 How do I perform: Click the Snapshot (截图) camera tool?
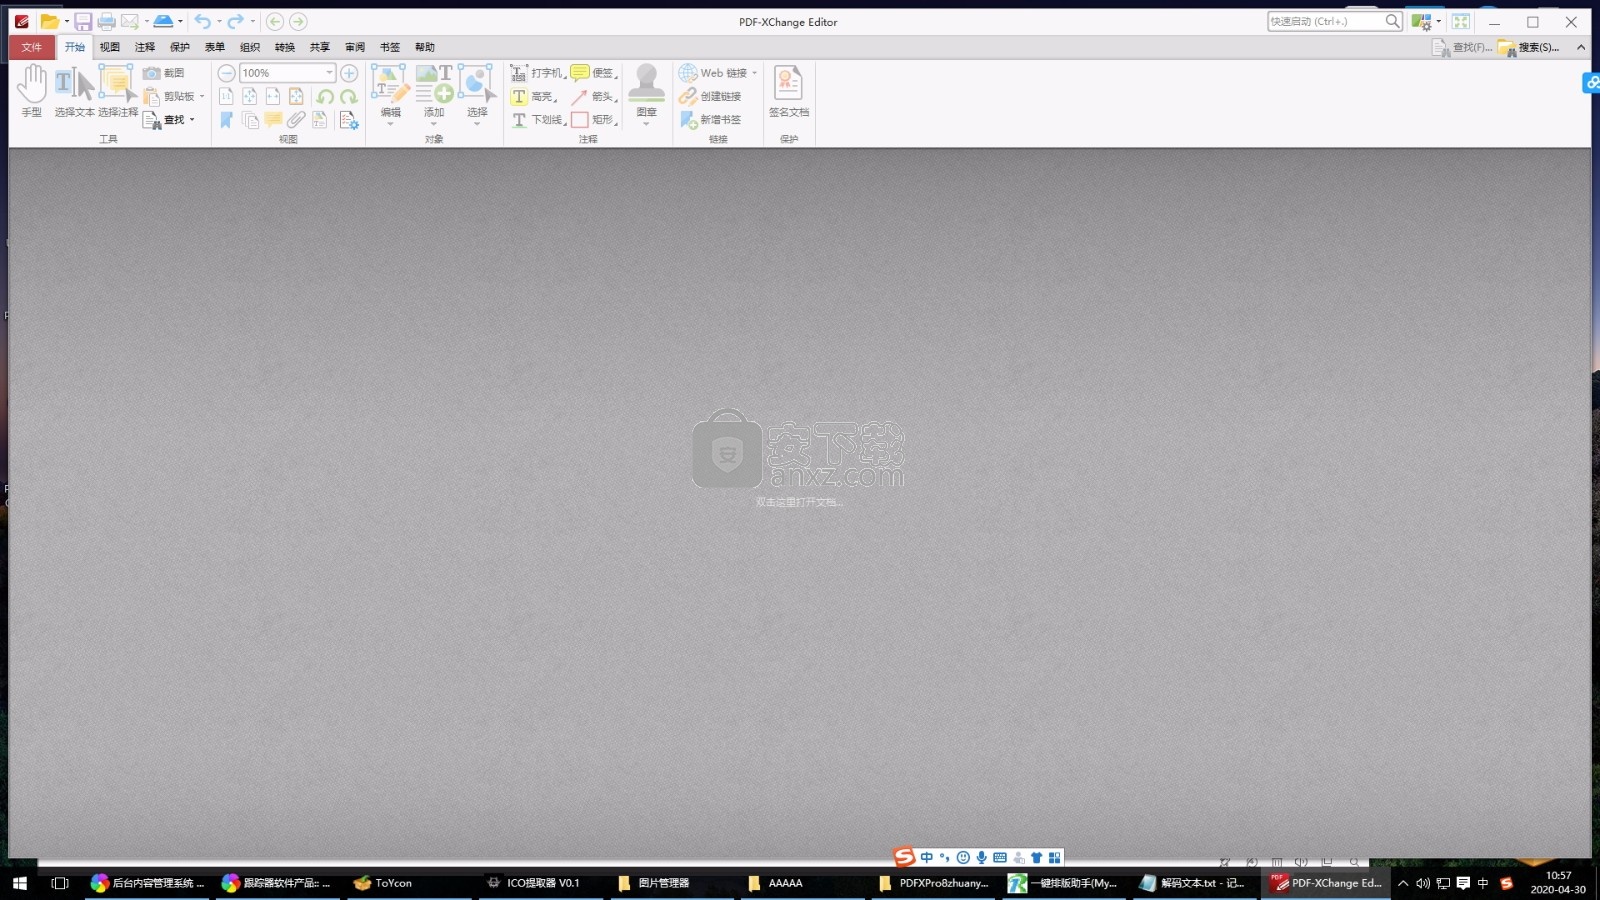(164, 73)
